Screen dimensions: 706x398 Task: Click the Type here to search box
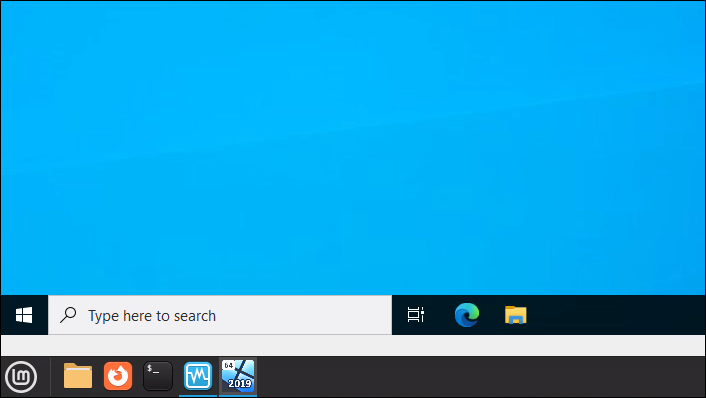click(220, 315)
